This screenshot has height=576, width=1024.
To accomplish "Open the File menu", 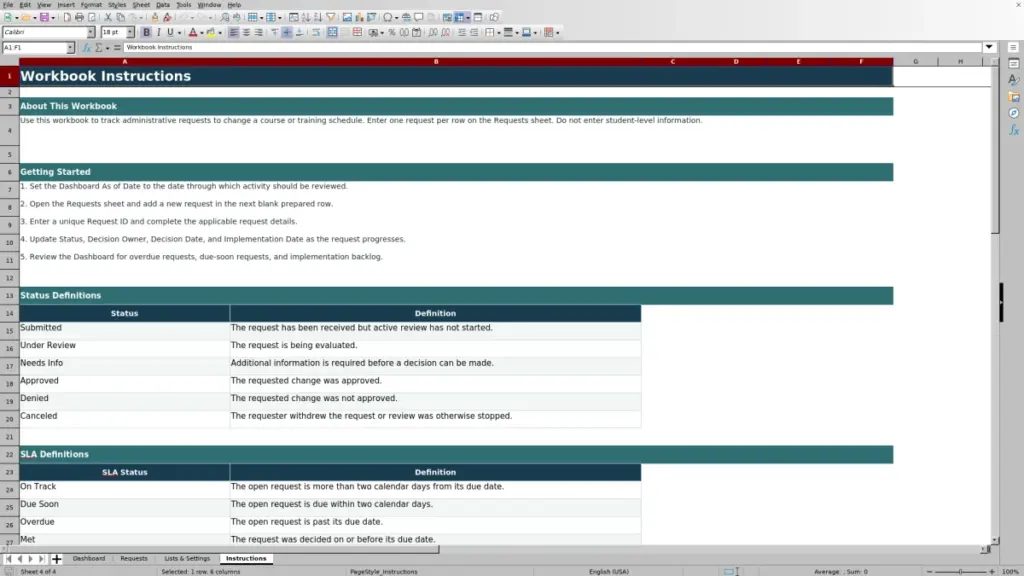I will (8, 5).
